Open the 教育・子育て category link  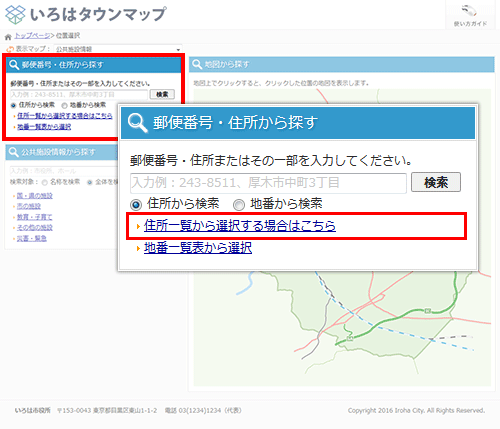point(35,217)
